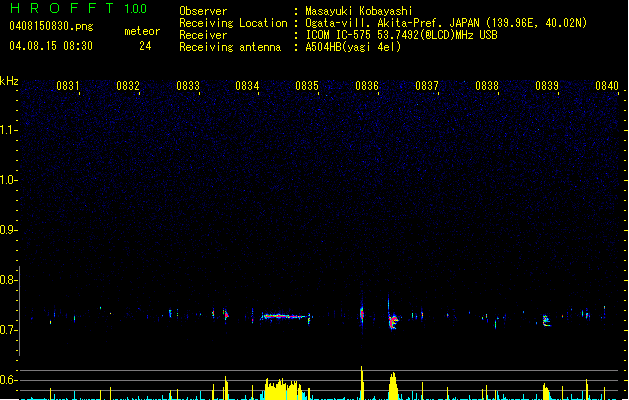629x400 pixels.
Task: Click the meteor label
Action: pyautogui.click(x=142, y=31)
